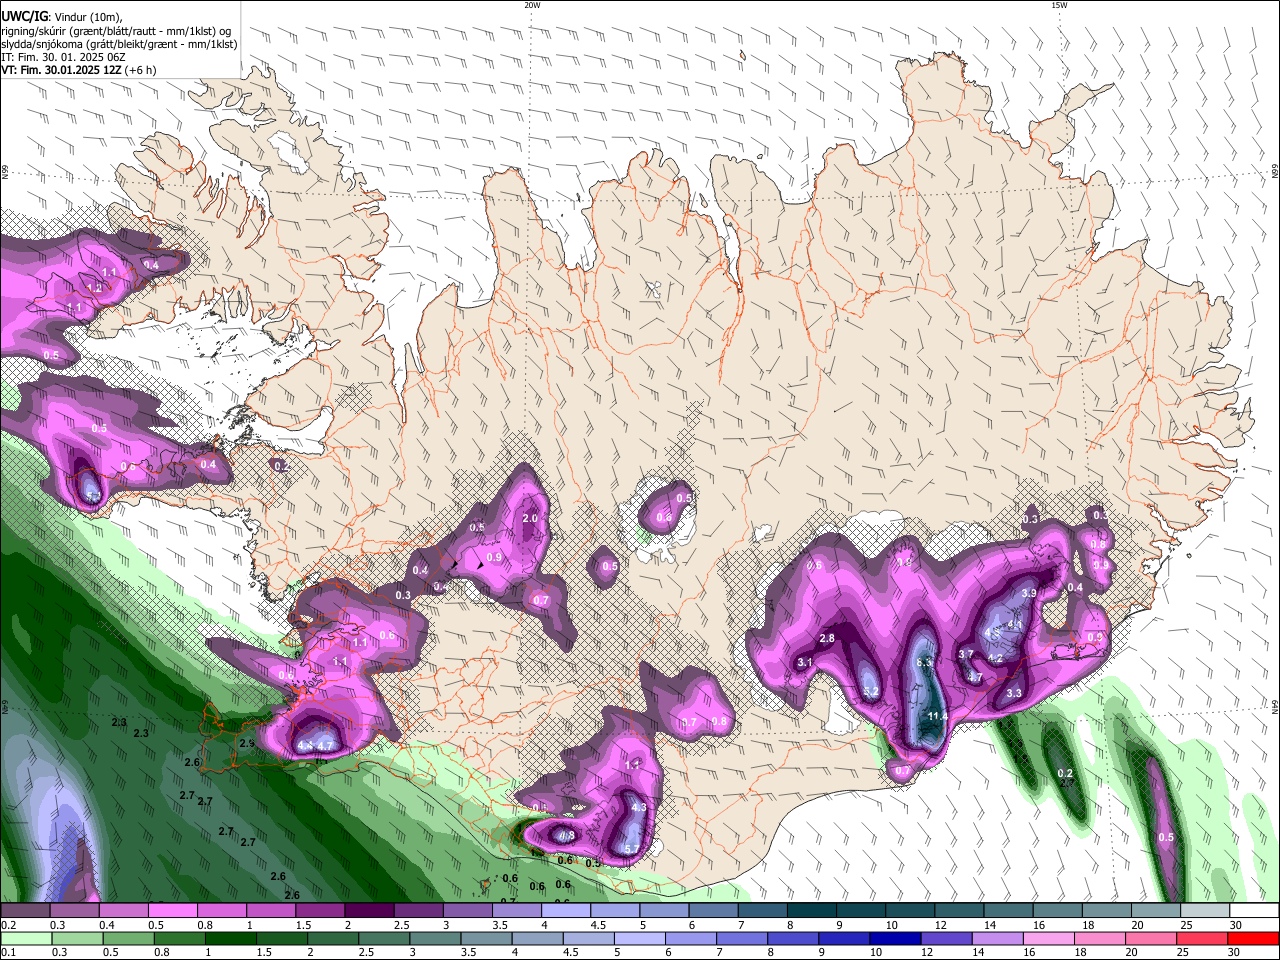
Task: Click the UWC/IG title text
Action: click(23, 16)
